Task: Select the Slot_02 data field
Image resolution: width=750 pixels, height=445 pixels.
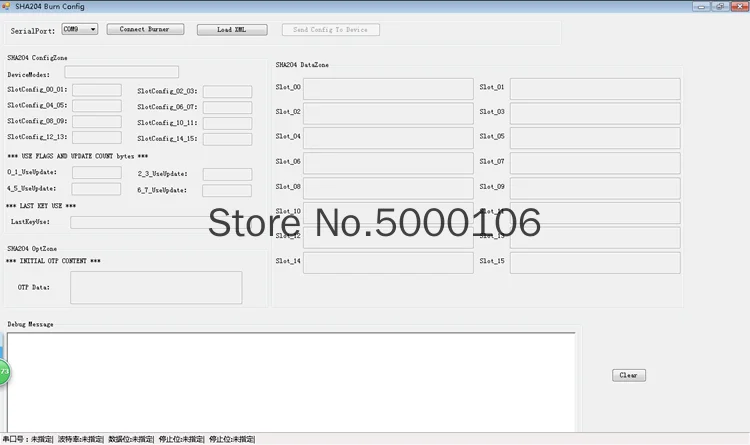Action: 388,113
